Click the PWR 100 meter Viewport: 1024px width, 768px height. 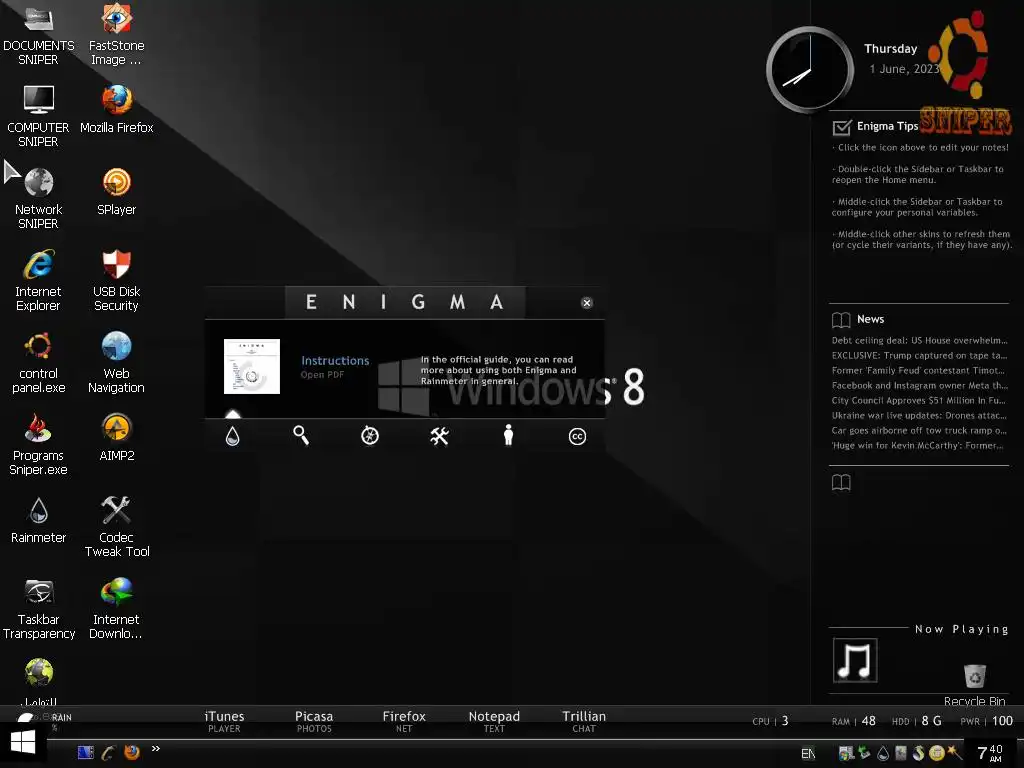pos(987,721)
